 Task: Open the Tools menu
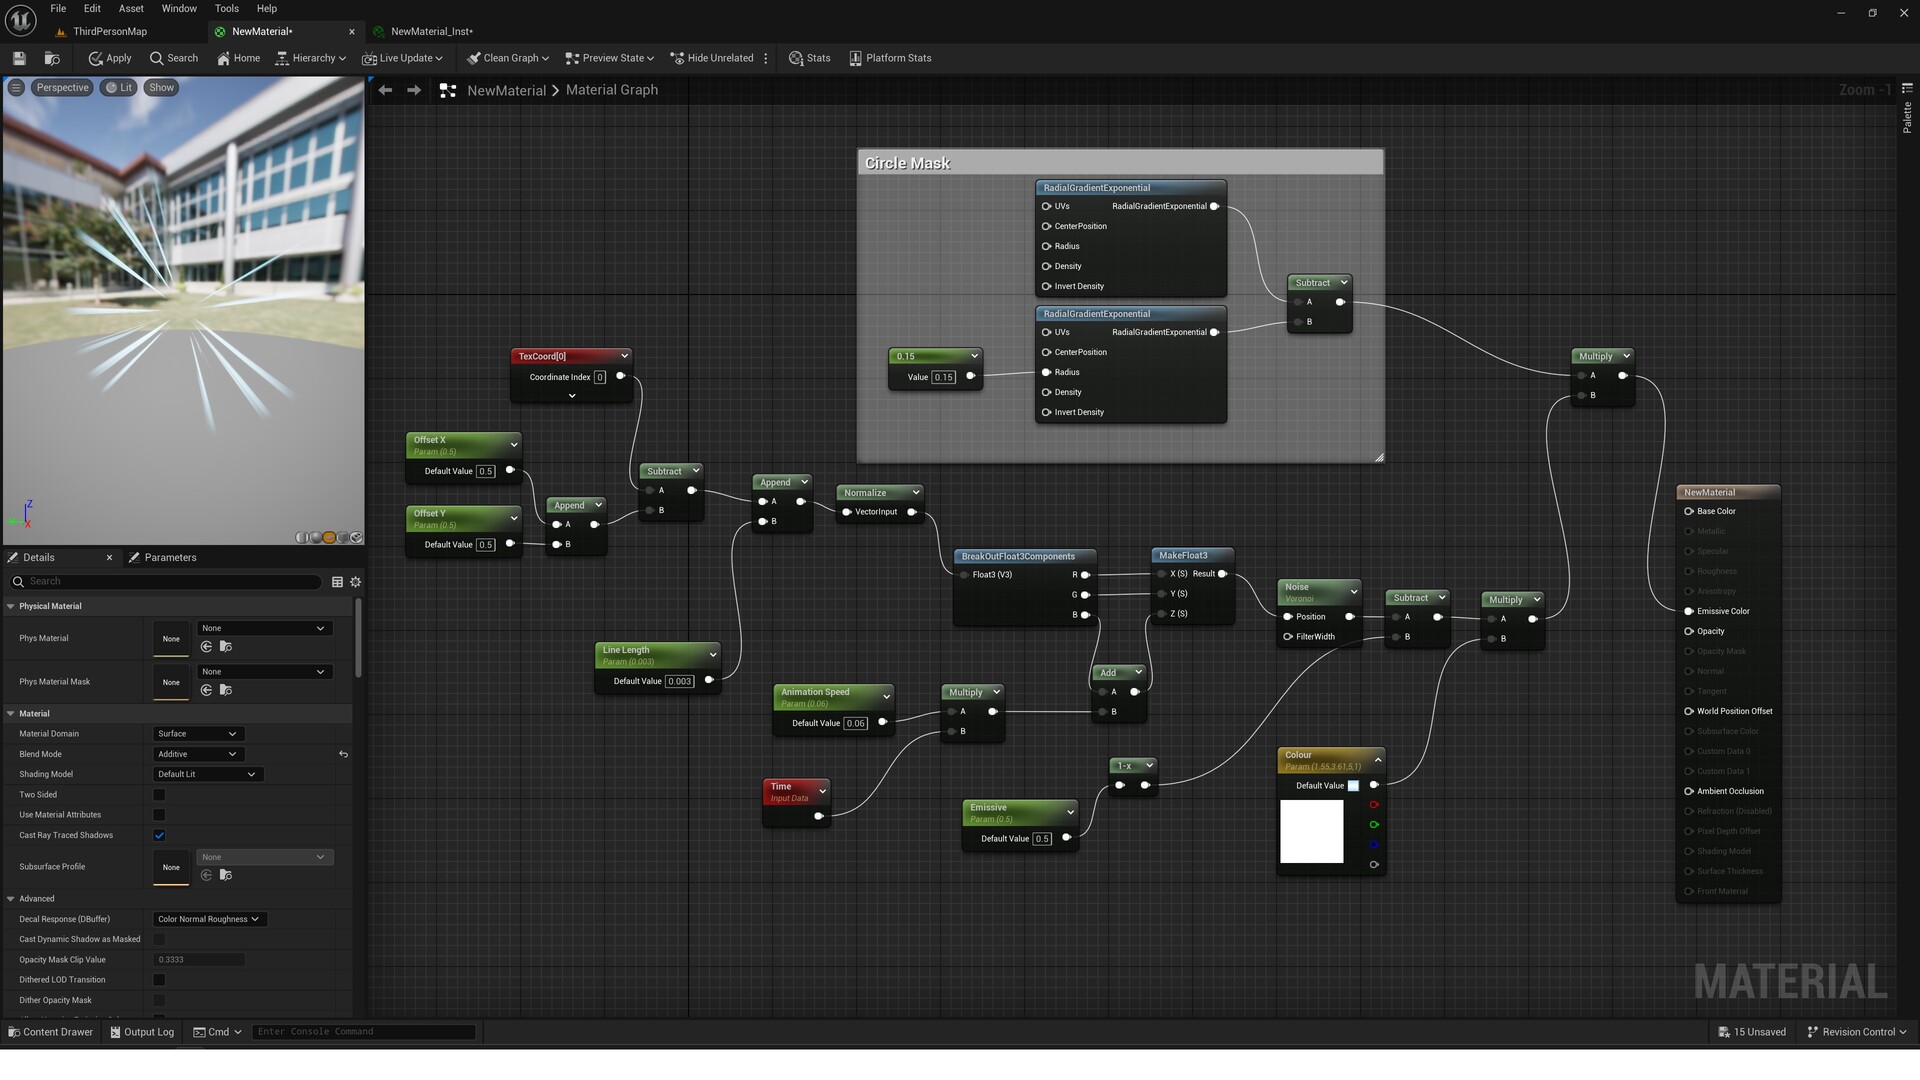(226, 8)
